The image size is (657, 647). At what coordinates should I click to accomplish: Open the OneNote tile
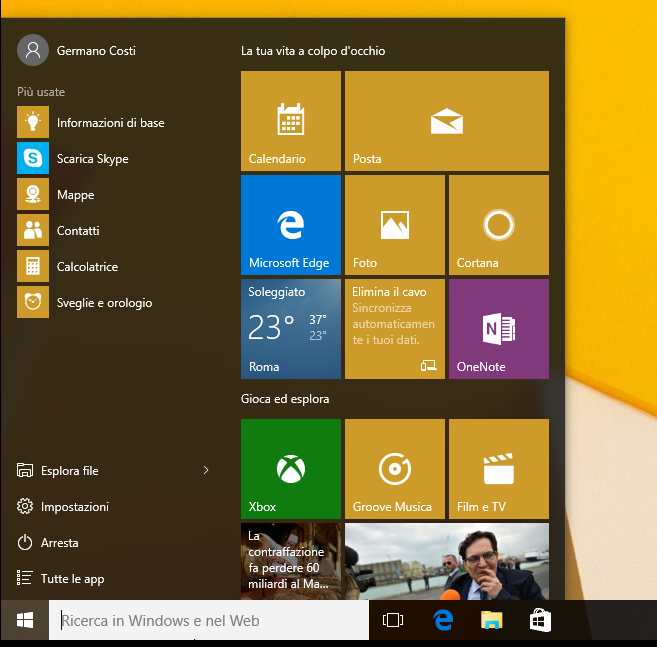click(499, 329)
